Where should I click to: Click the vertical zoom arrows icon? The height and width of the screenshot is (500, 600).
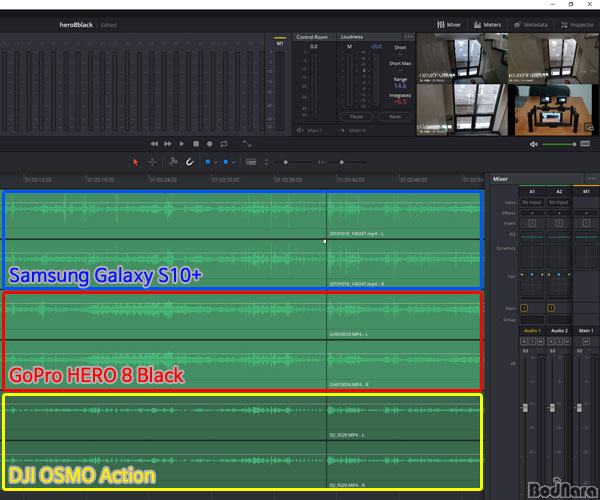point(266,162)
